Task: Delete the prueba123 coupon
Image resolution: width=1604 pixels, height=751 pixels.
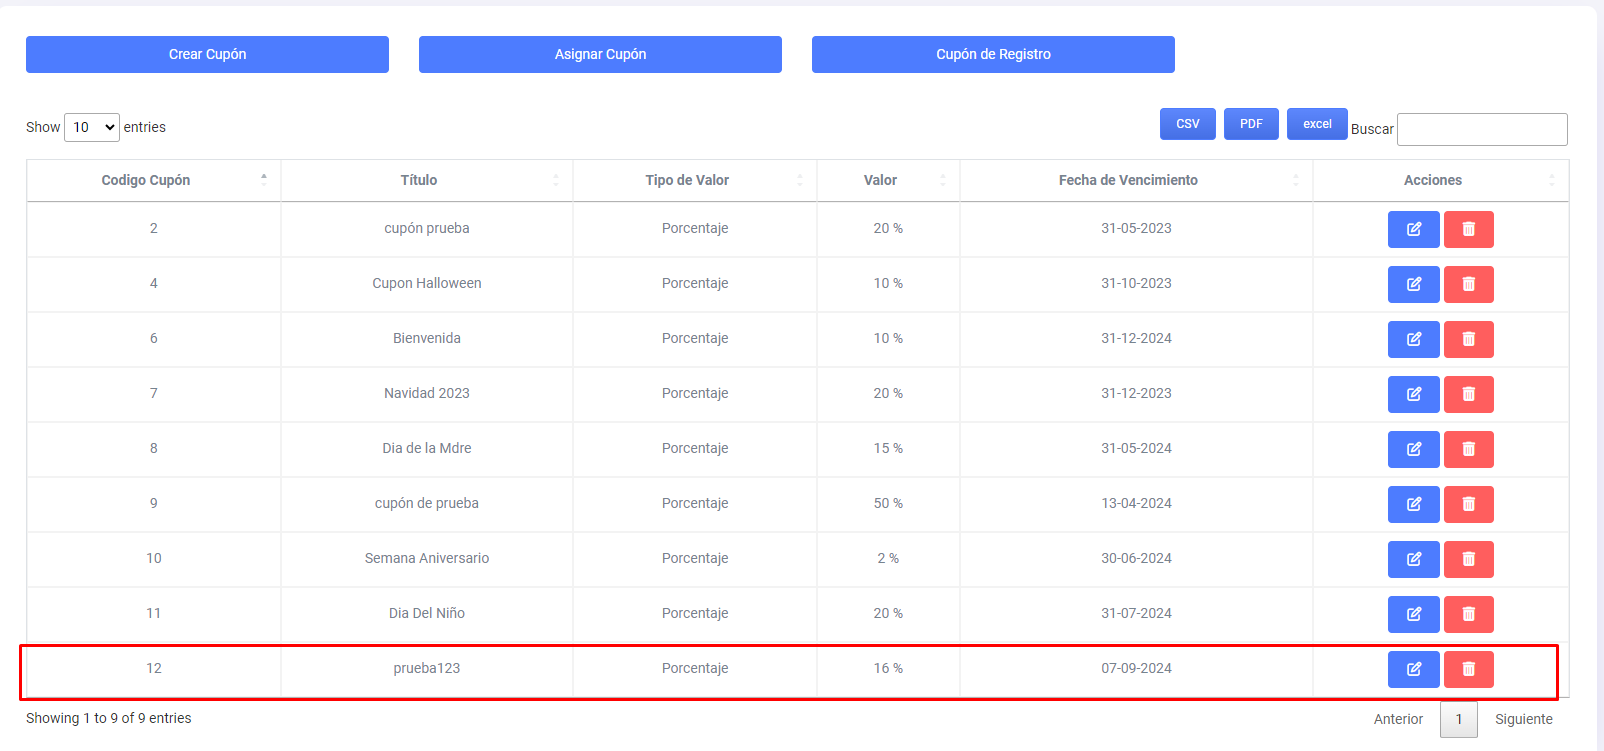Action: point(1468,669)
